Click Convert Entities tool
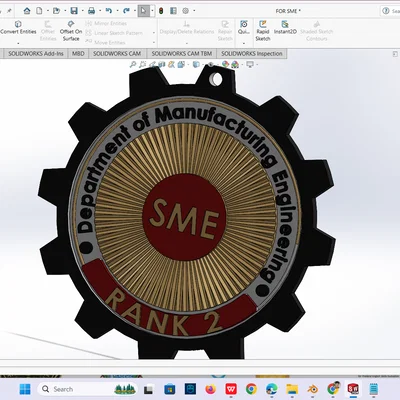Screen dimensions: 400x400 pos(18,28)
